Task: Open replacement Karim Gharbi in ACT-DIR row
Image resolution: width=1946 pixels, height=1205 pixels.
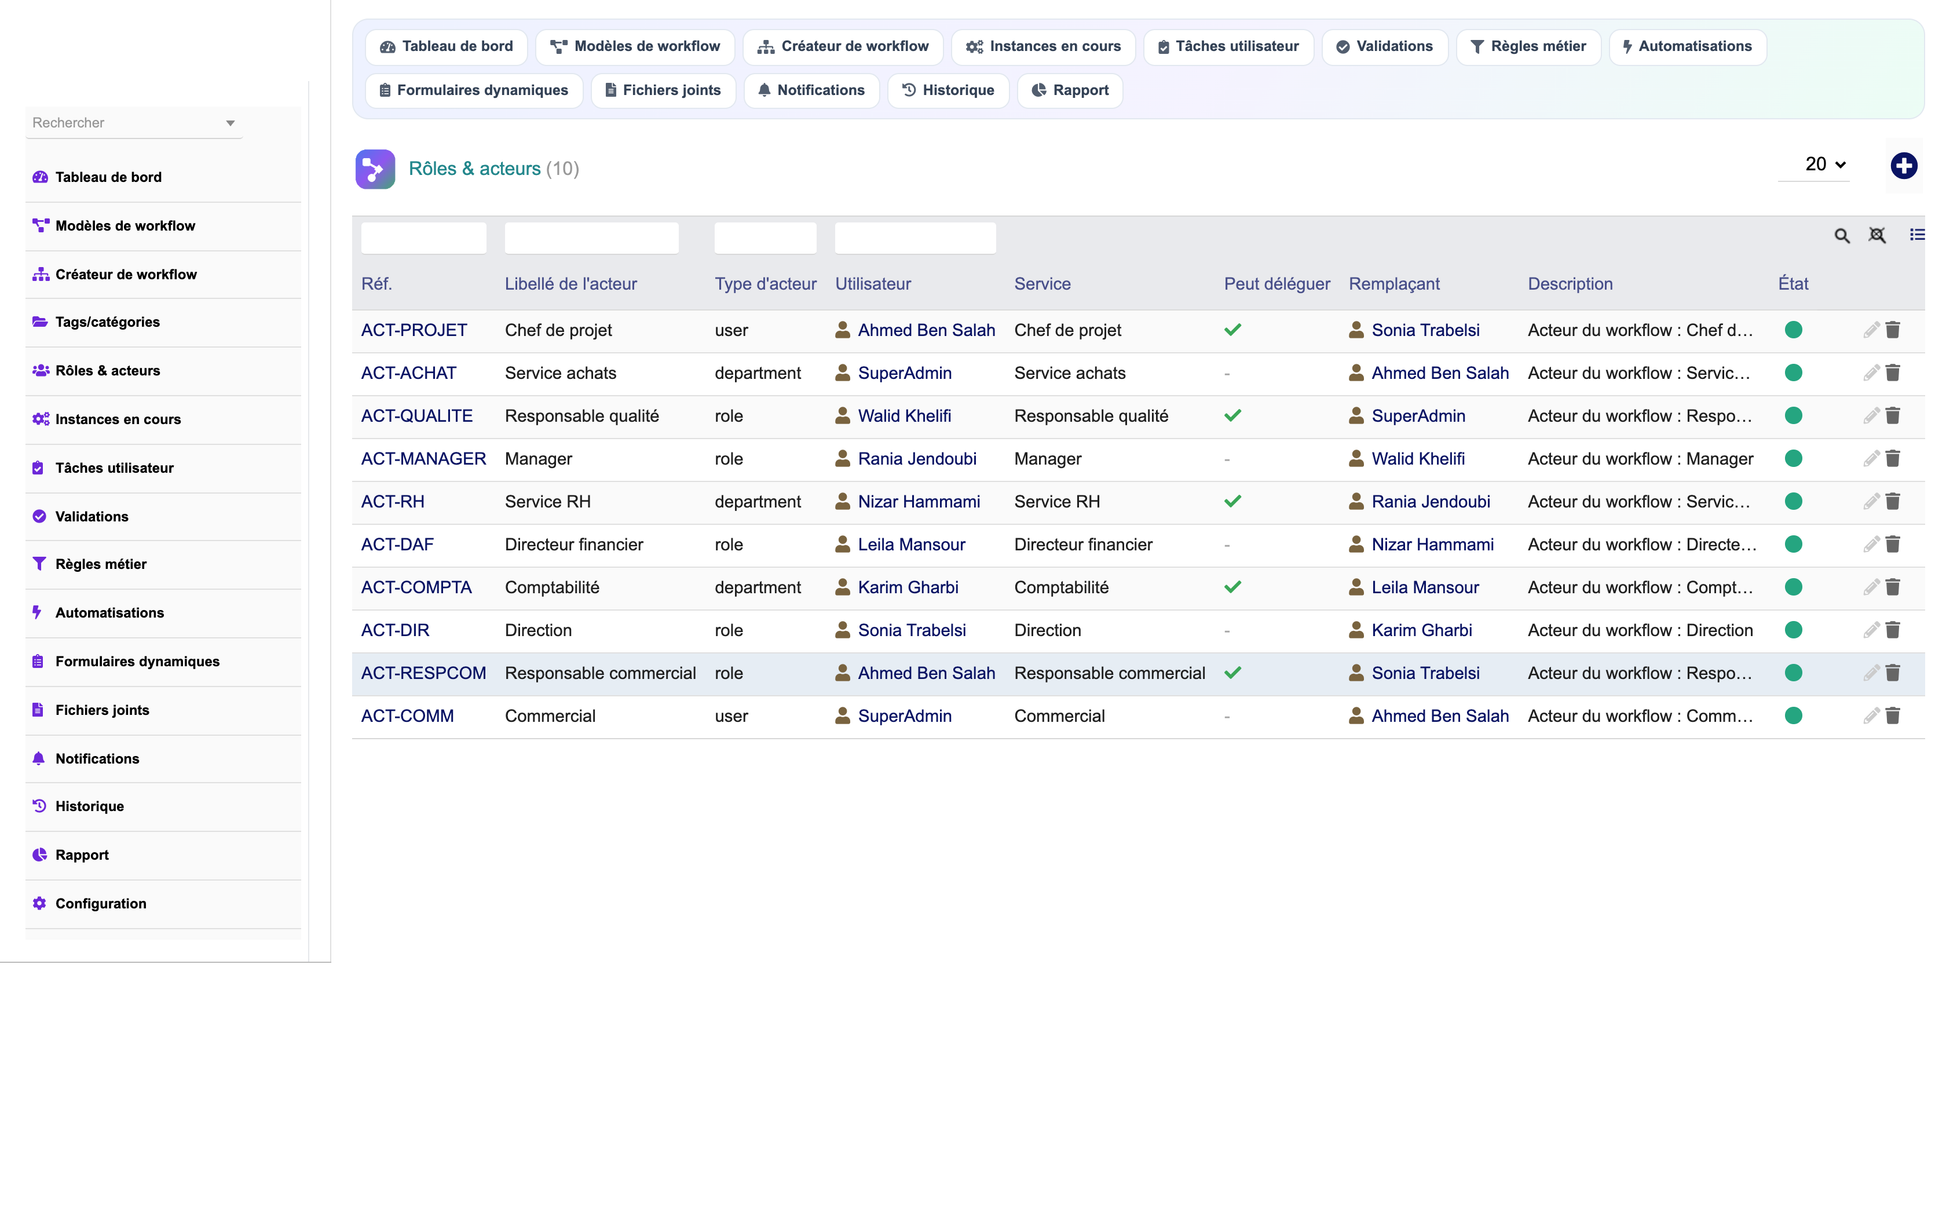Action: (x=1421, y=631)
